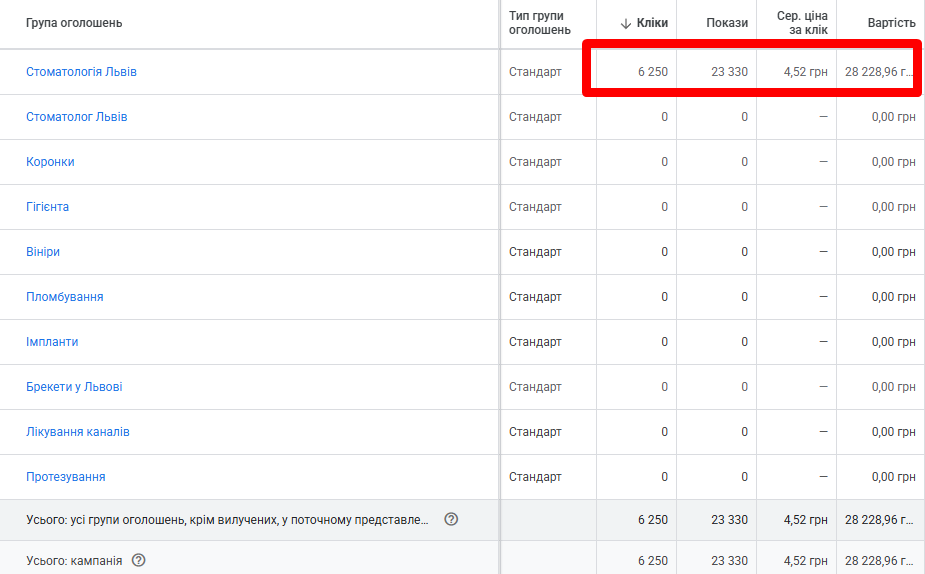Select Стандарт type cell in Імпланти row
The image size is (925, 574).
[535, 342]
